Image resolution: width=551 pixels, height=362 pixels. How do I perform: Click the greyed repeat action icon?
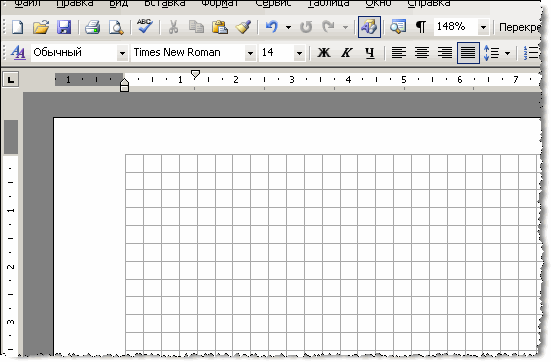(306, 27)
